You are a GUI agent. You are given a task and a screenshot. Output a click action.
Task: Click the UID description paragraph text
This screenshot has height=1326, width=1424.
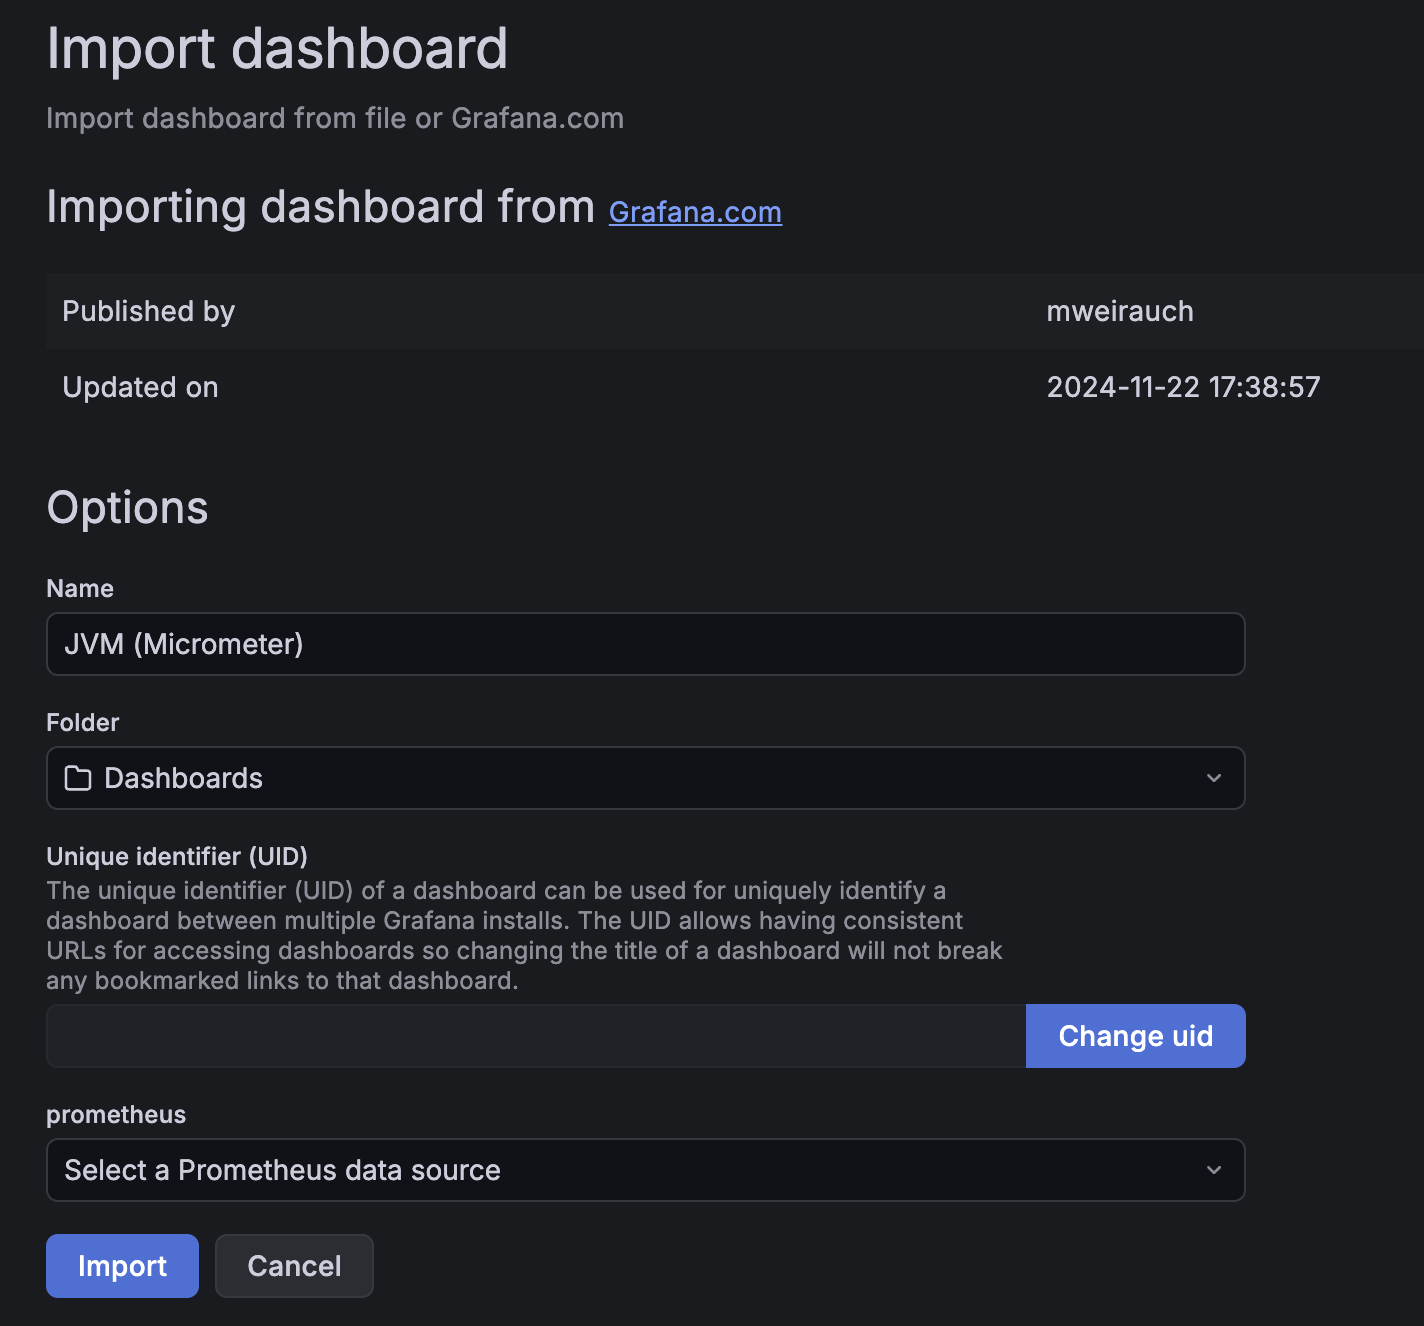[524, 935]
